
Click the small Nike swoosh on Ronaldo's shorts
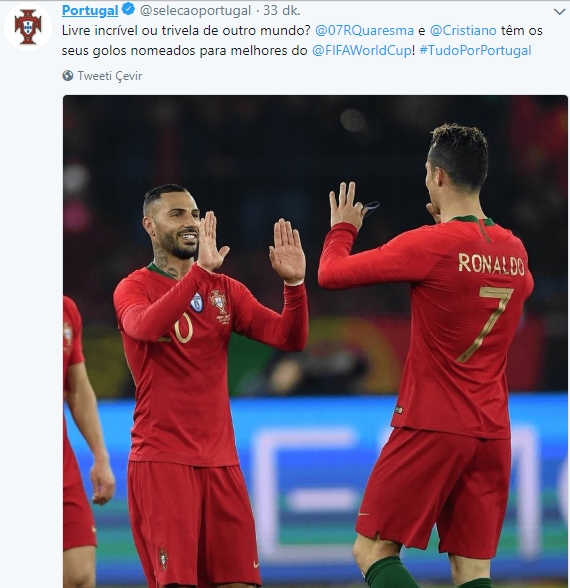(364, 514)
